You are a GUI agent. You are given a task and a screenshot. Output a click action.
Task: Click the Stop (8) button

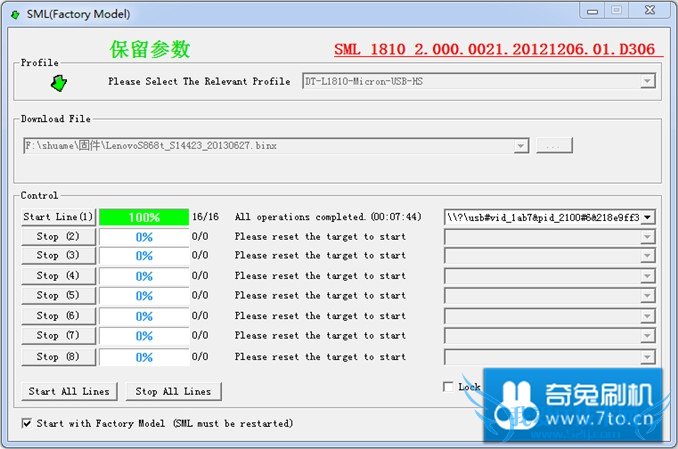(x=58, y=357)
